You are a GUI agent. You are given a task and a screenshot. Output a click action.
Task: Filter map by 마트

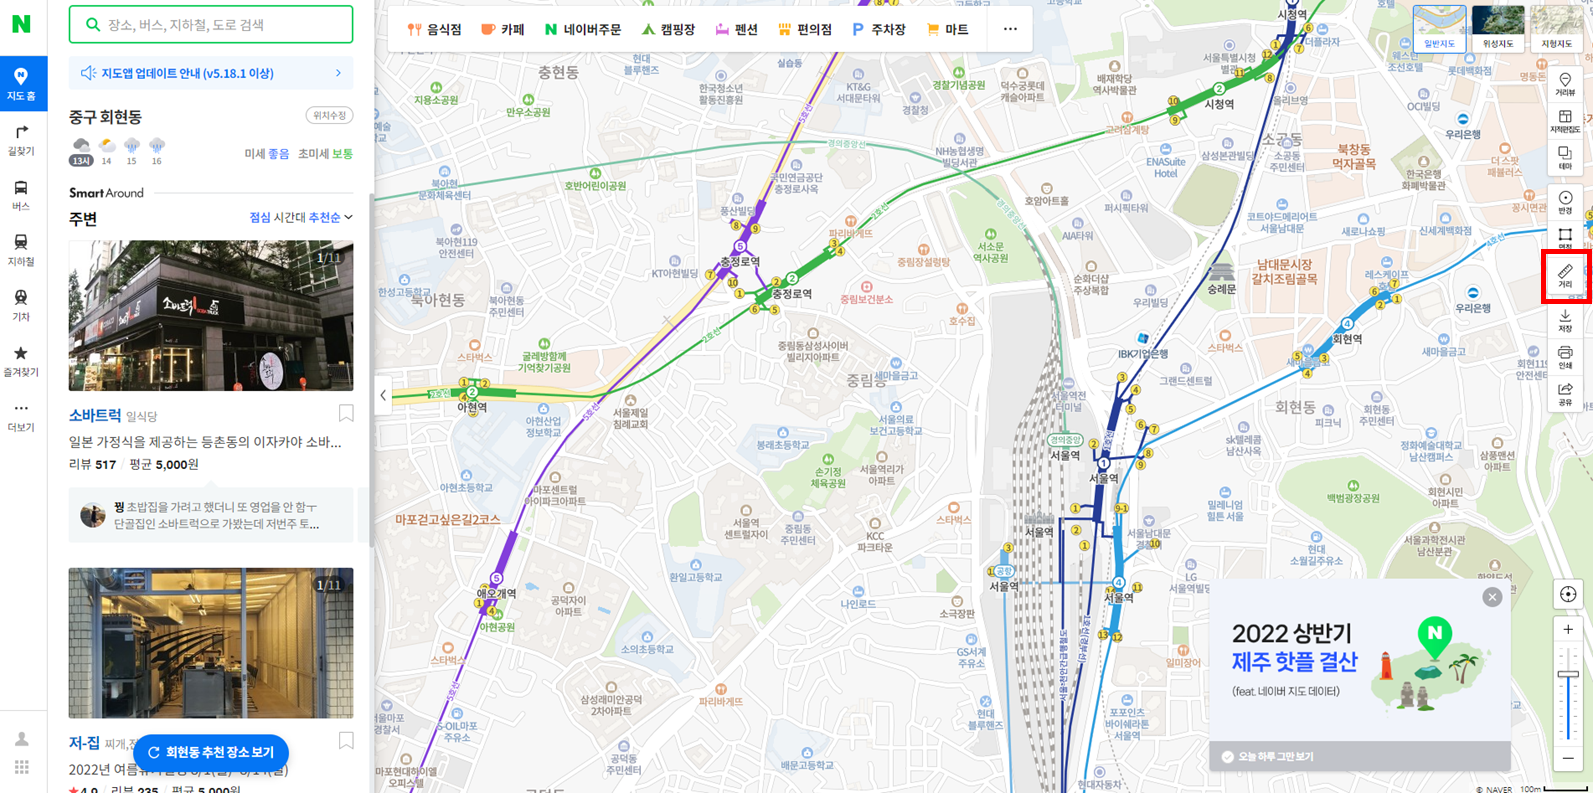pyautogui.click(x=947, y=30)
